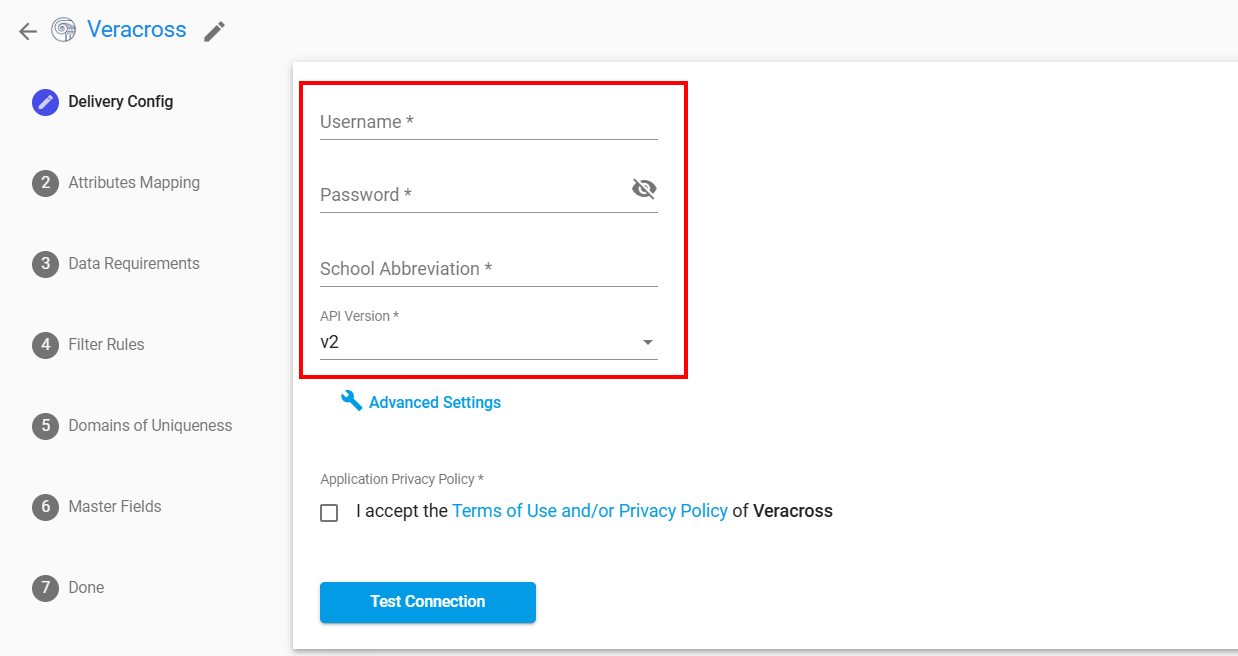This screenshot has width=1238, height=656.
Task: Click the Password input field
Action: pos(470,195)
